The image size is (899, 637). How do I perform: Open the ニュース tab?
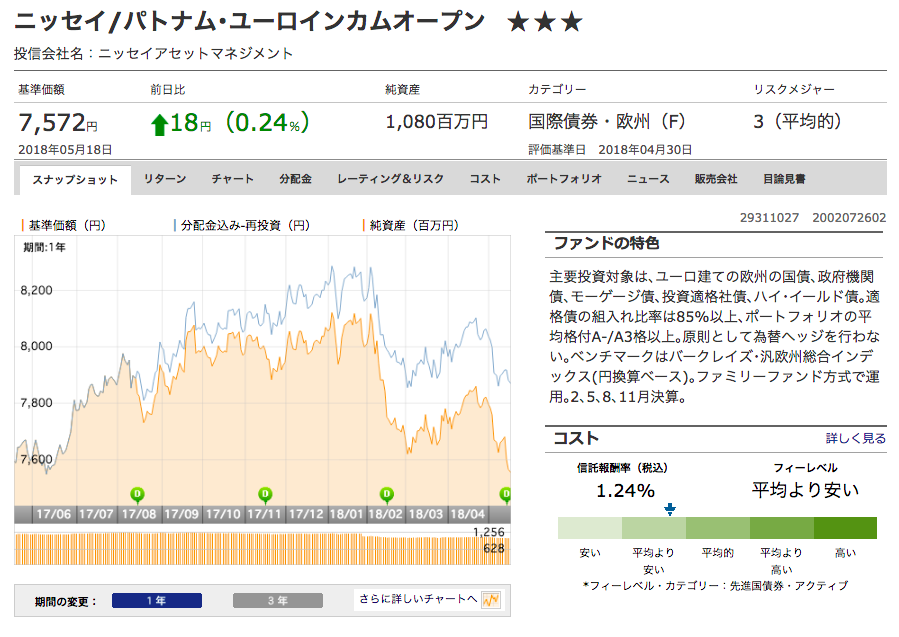pyautogui.click(x=648, y=179)
